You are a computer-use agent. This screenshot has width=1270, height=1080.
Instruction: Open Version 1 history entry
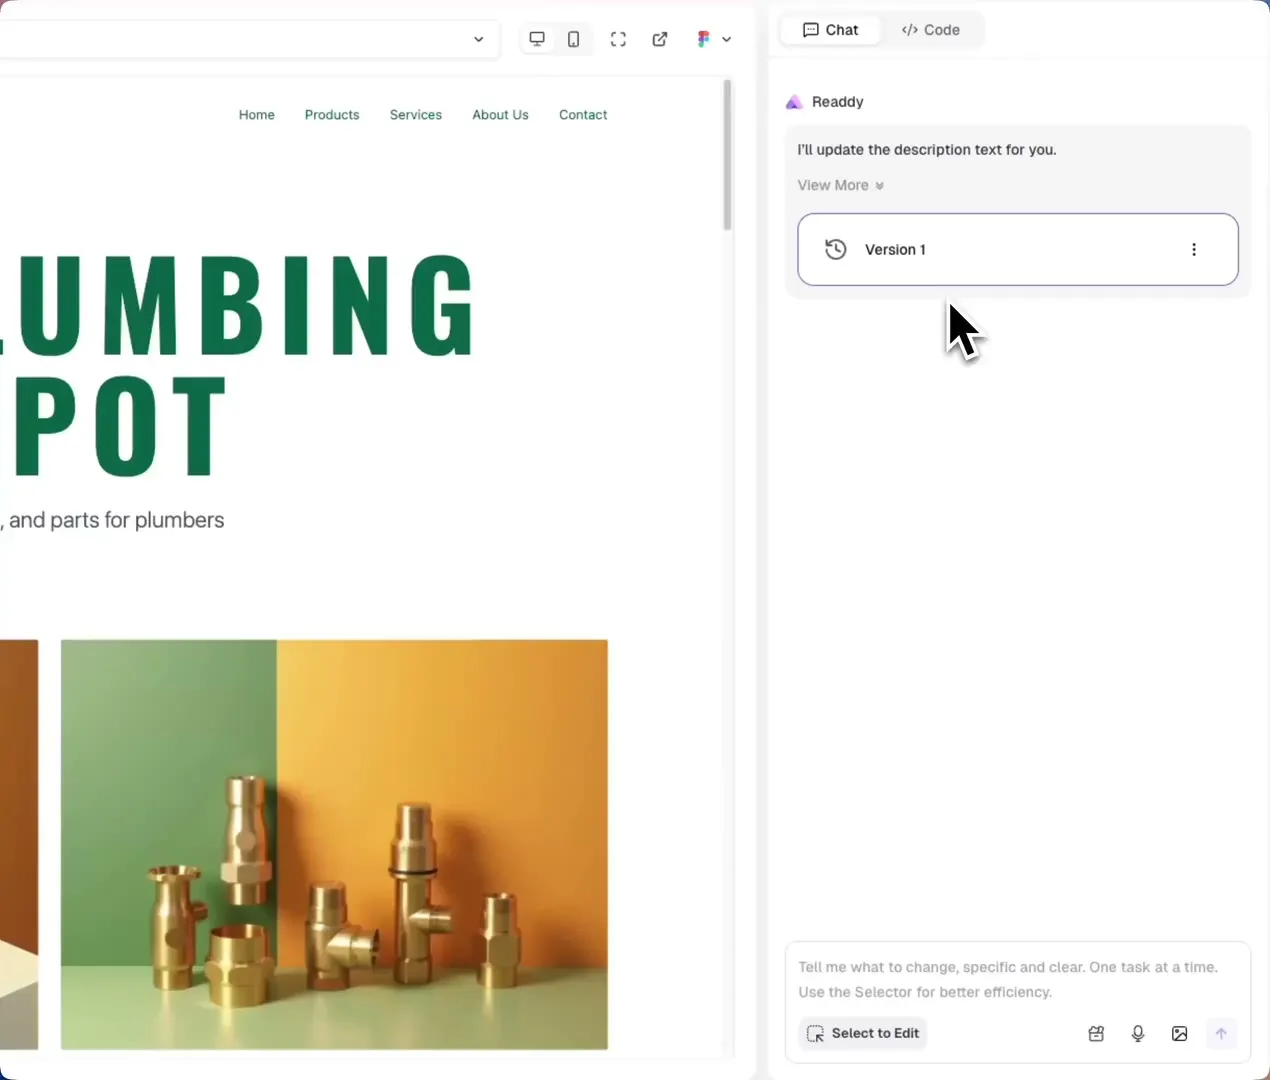click(895, 250)
